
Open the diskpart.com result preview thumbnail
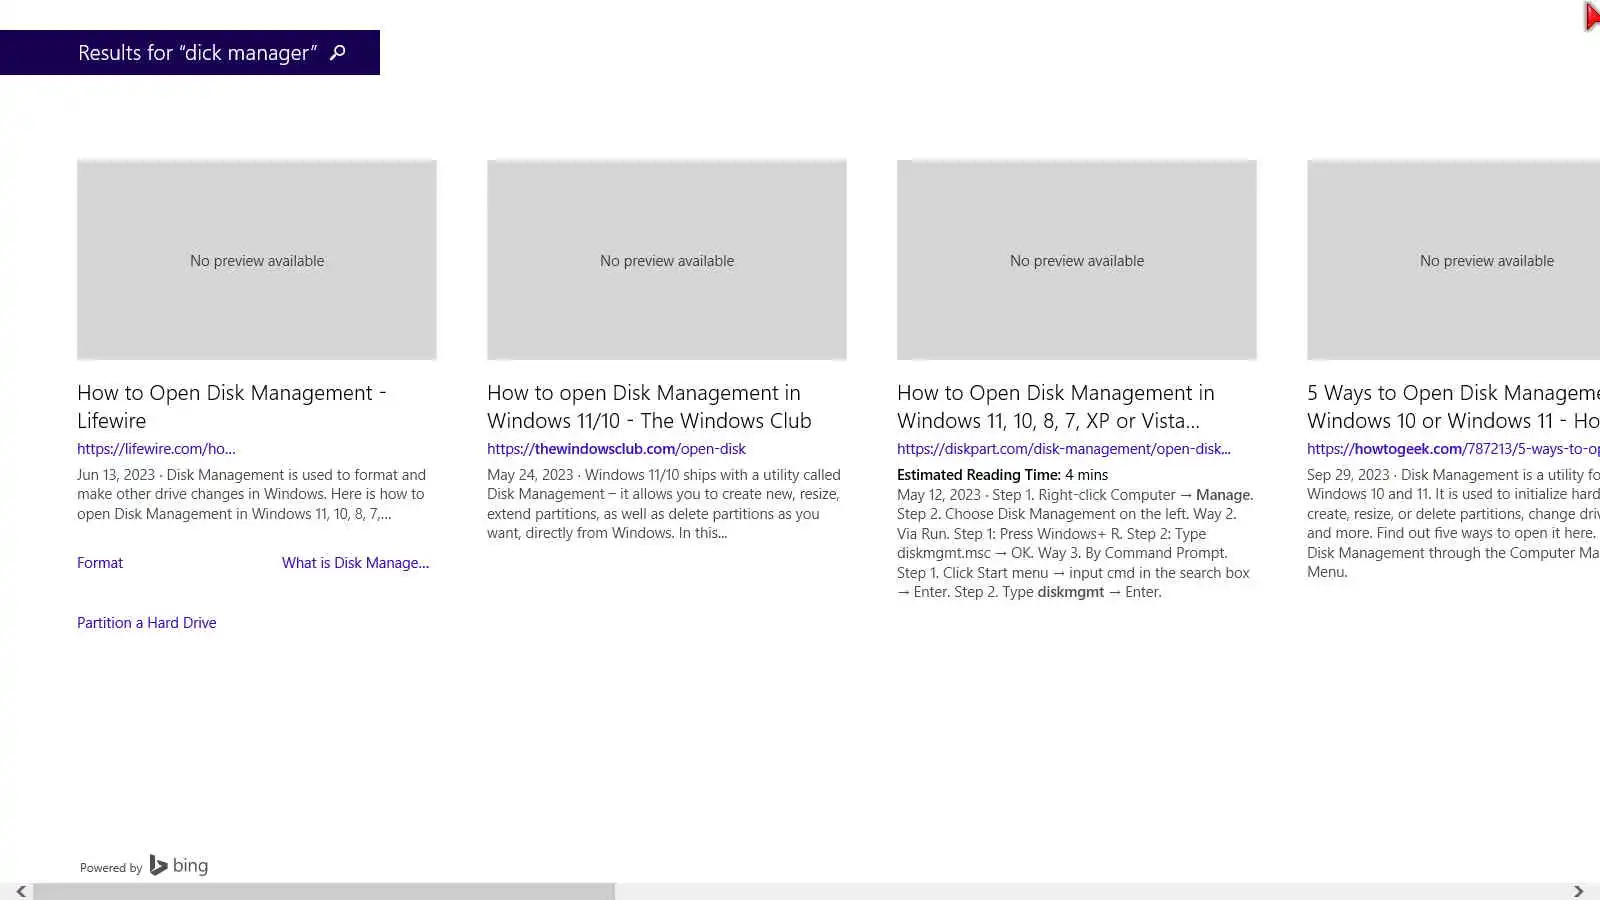click(x=1077, y=260)
